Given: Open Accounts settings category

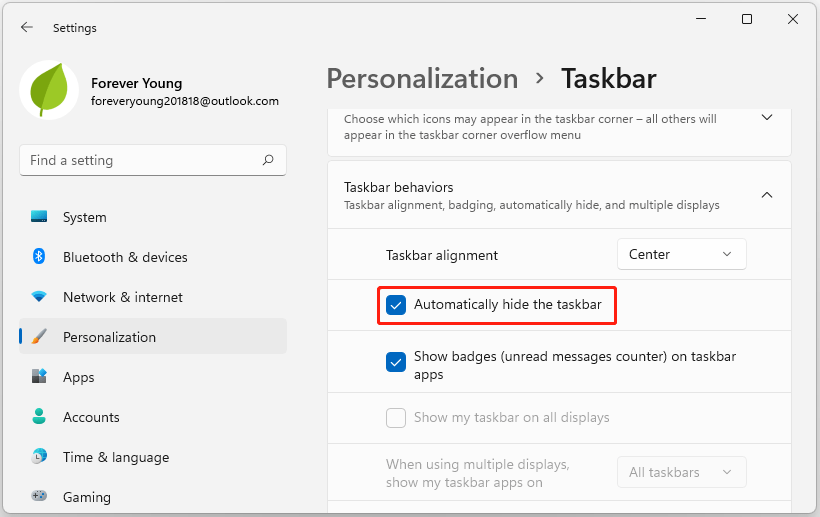Looking at the screenshot, I should tap(153, 417).
